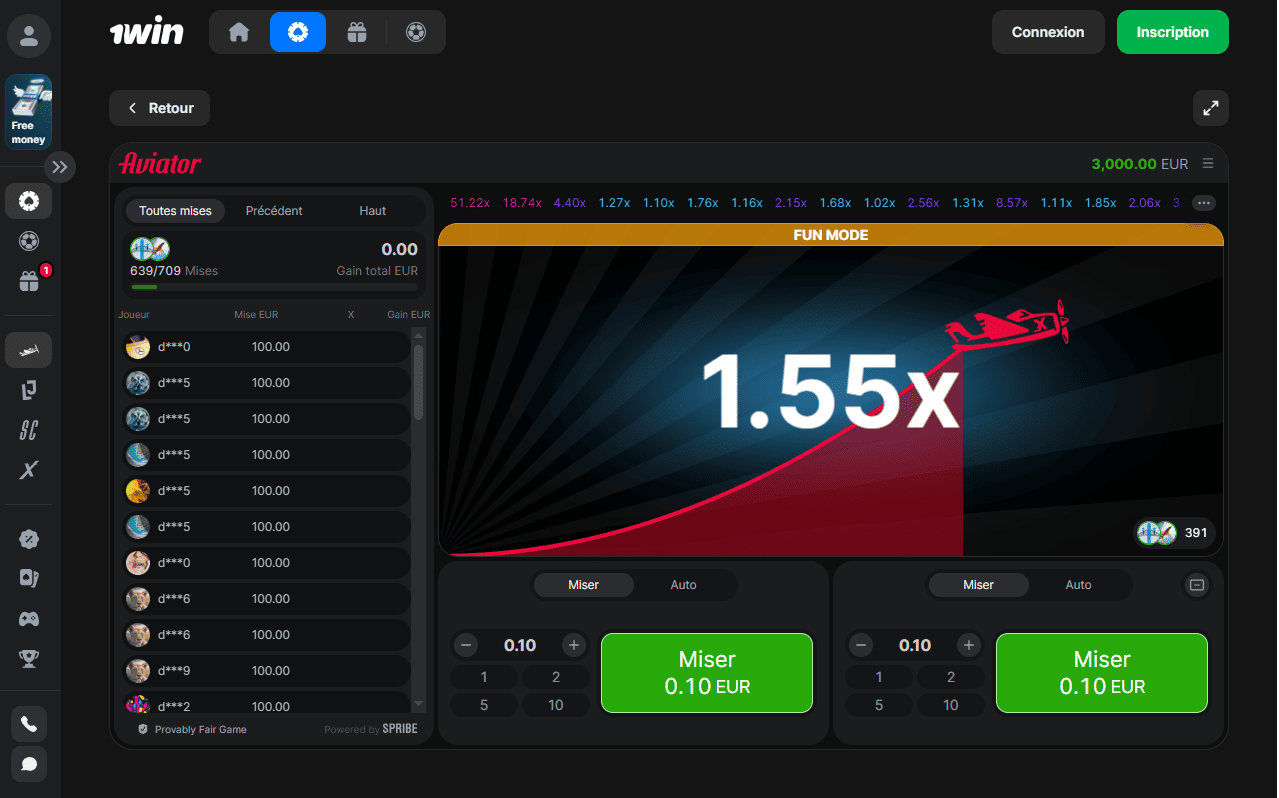Open the gift bonuses icon with badge
This screenshot has width=1279, height=798.
(29, 281)
